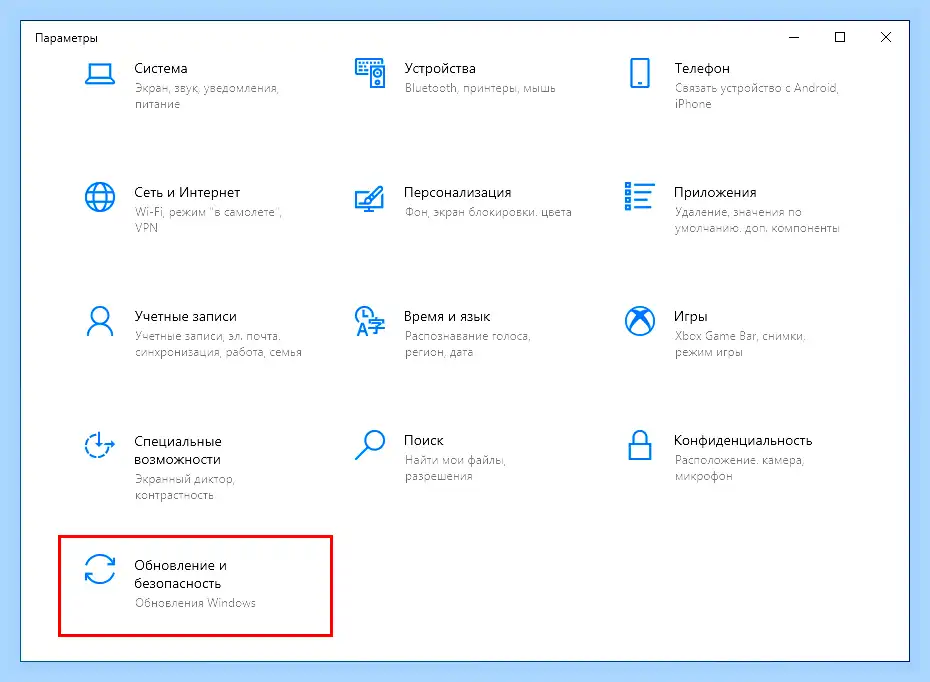Open the Система settings heading

[161, 68]
